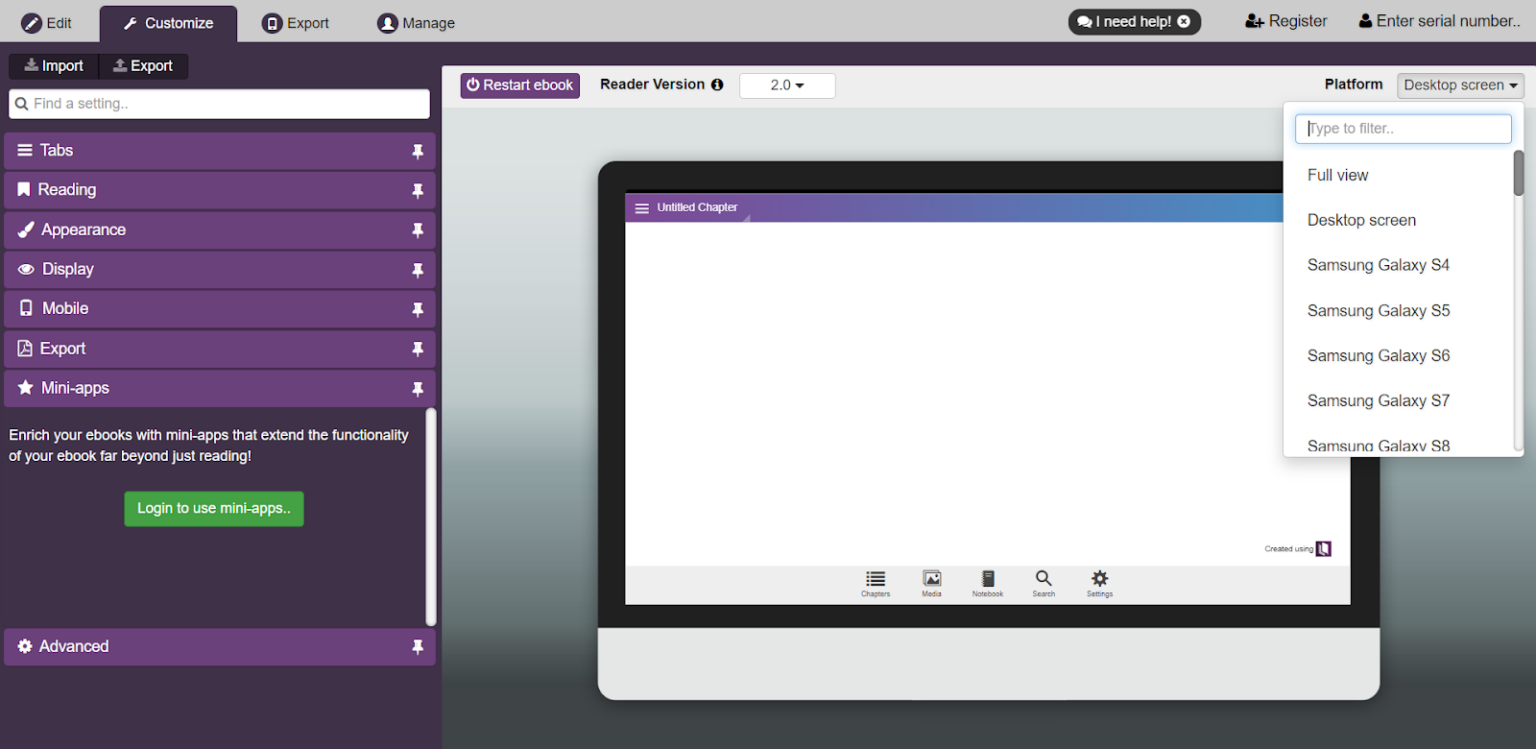Open the Manage tab
Image resolution: width=1536 pixels, height=749 pixels.
point(415,20)
